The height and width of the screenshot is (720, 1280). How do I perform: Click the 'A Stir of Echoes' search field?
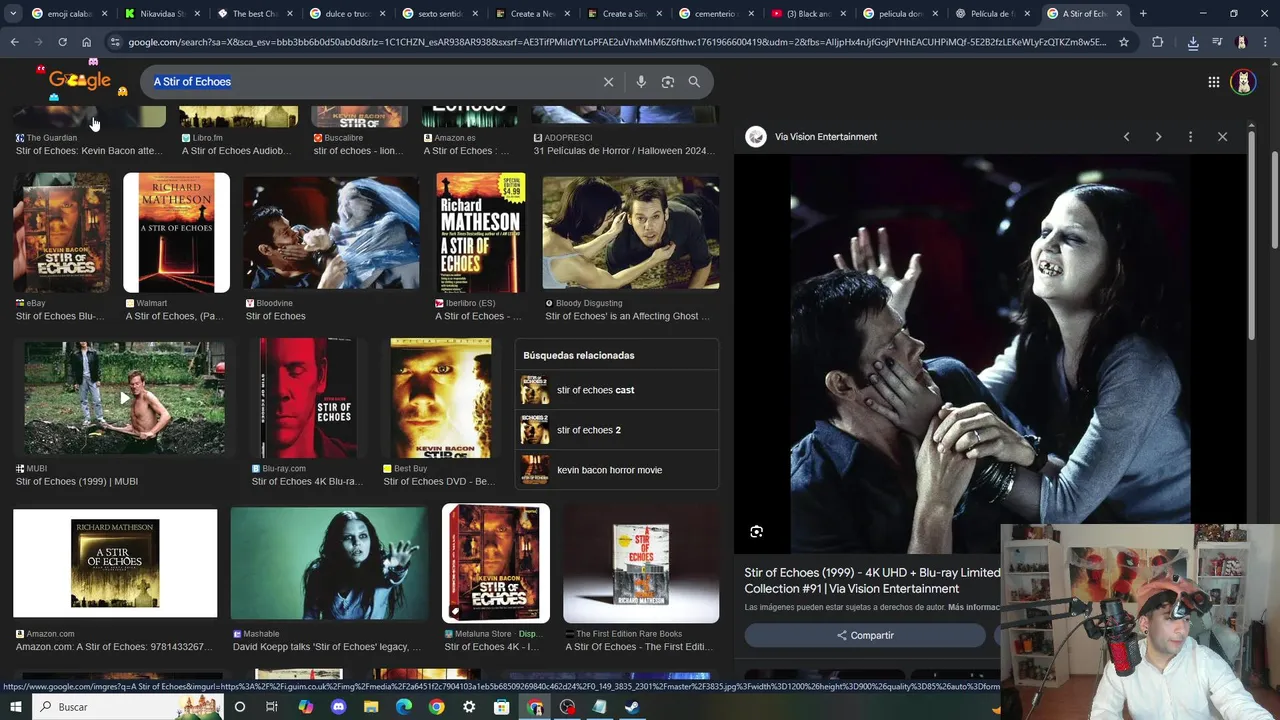pos(370,82)
